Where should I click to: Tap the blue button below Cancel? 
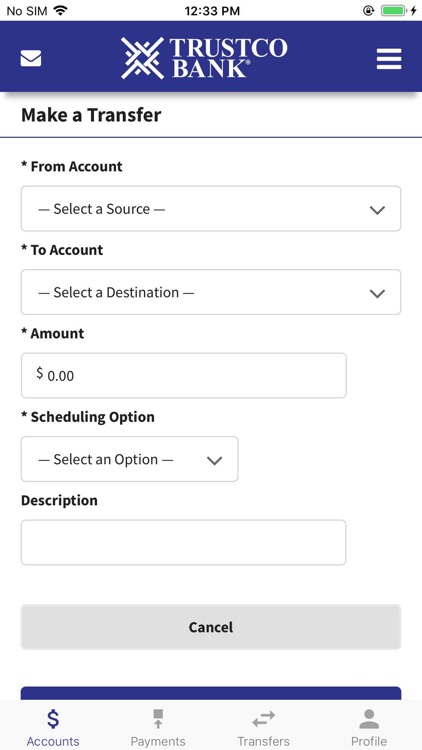[x=211, y=694]
